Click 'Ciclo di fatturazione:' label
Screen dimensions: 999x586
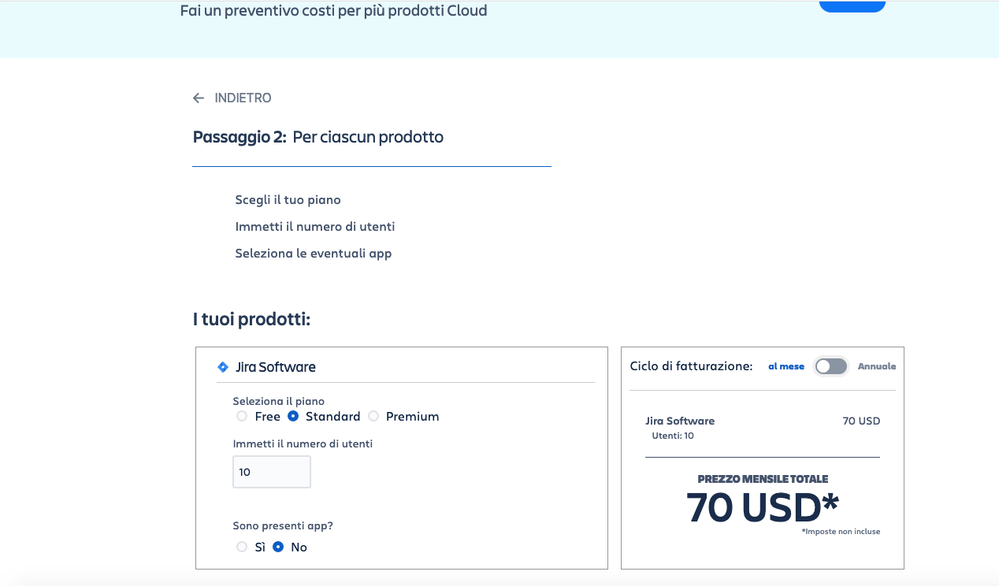[691, 366]
